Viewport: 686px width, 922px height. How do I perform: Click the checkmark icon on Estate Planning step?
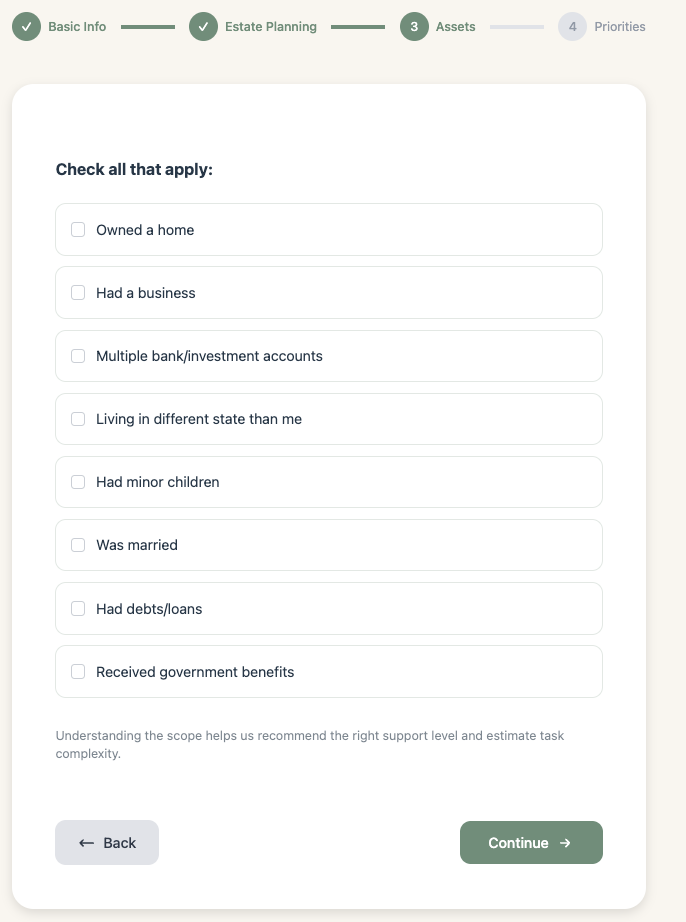click(x=204, y=27)
